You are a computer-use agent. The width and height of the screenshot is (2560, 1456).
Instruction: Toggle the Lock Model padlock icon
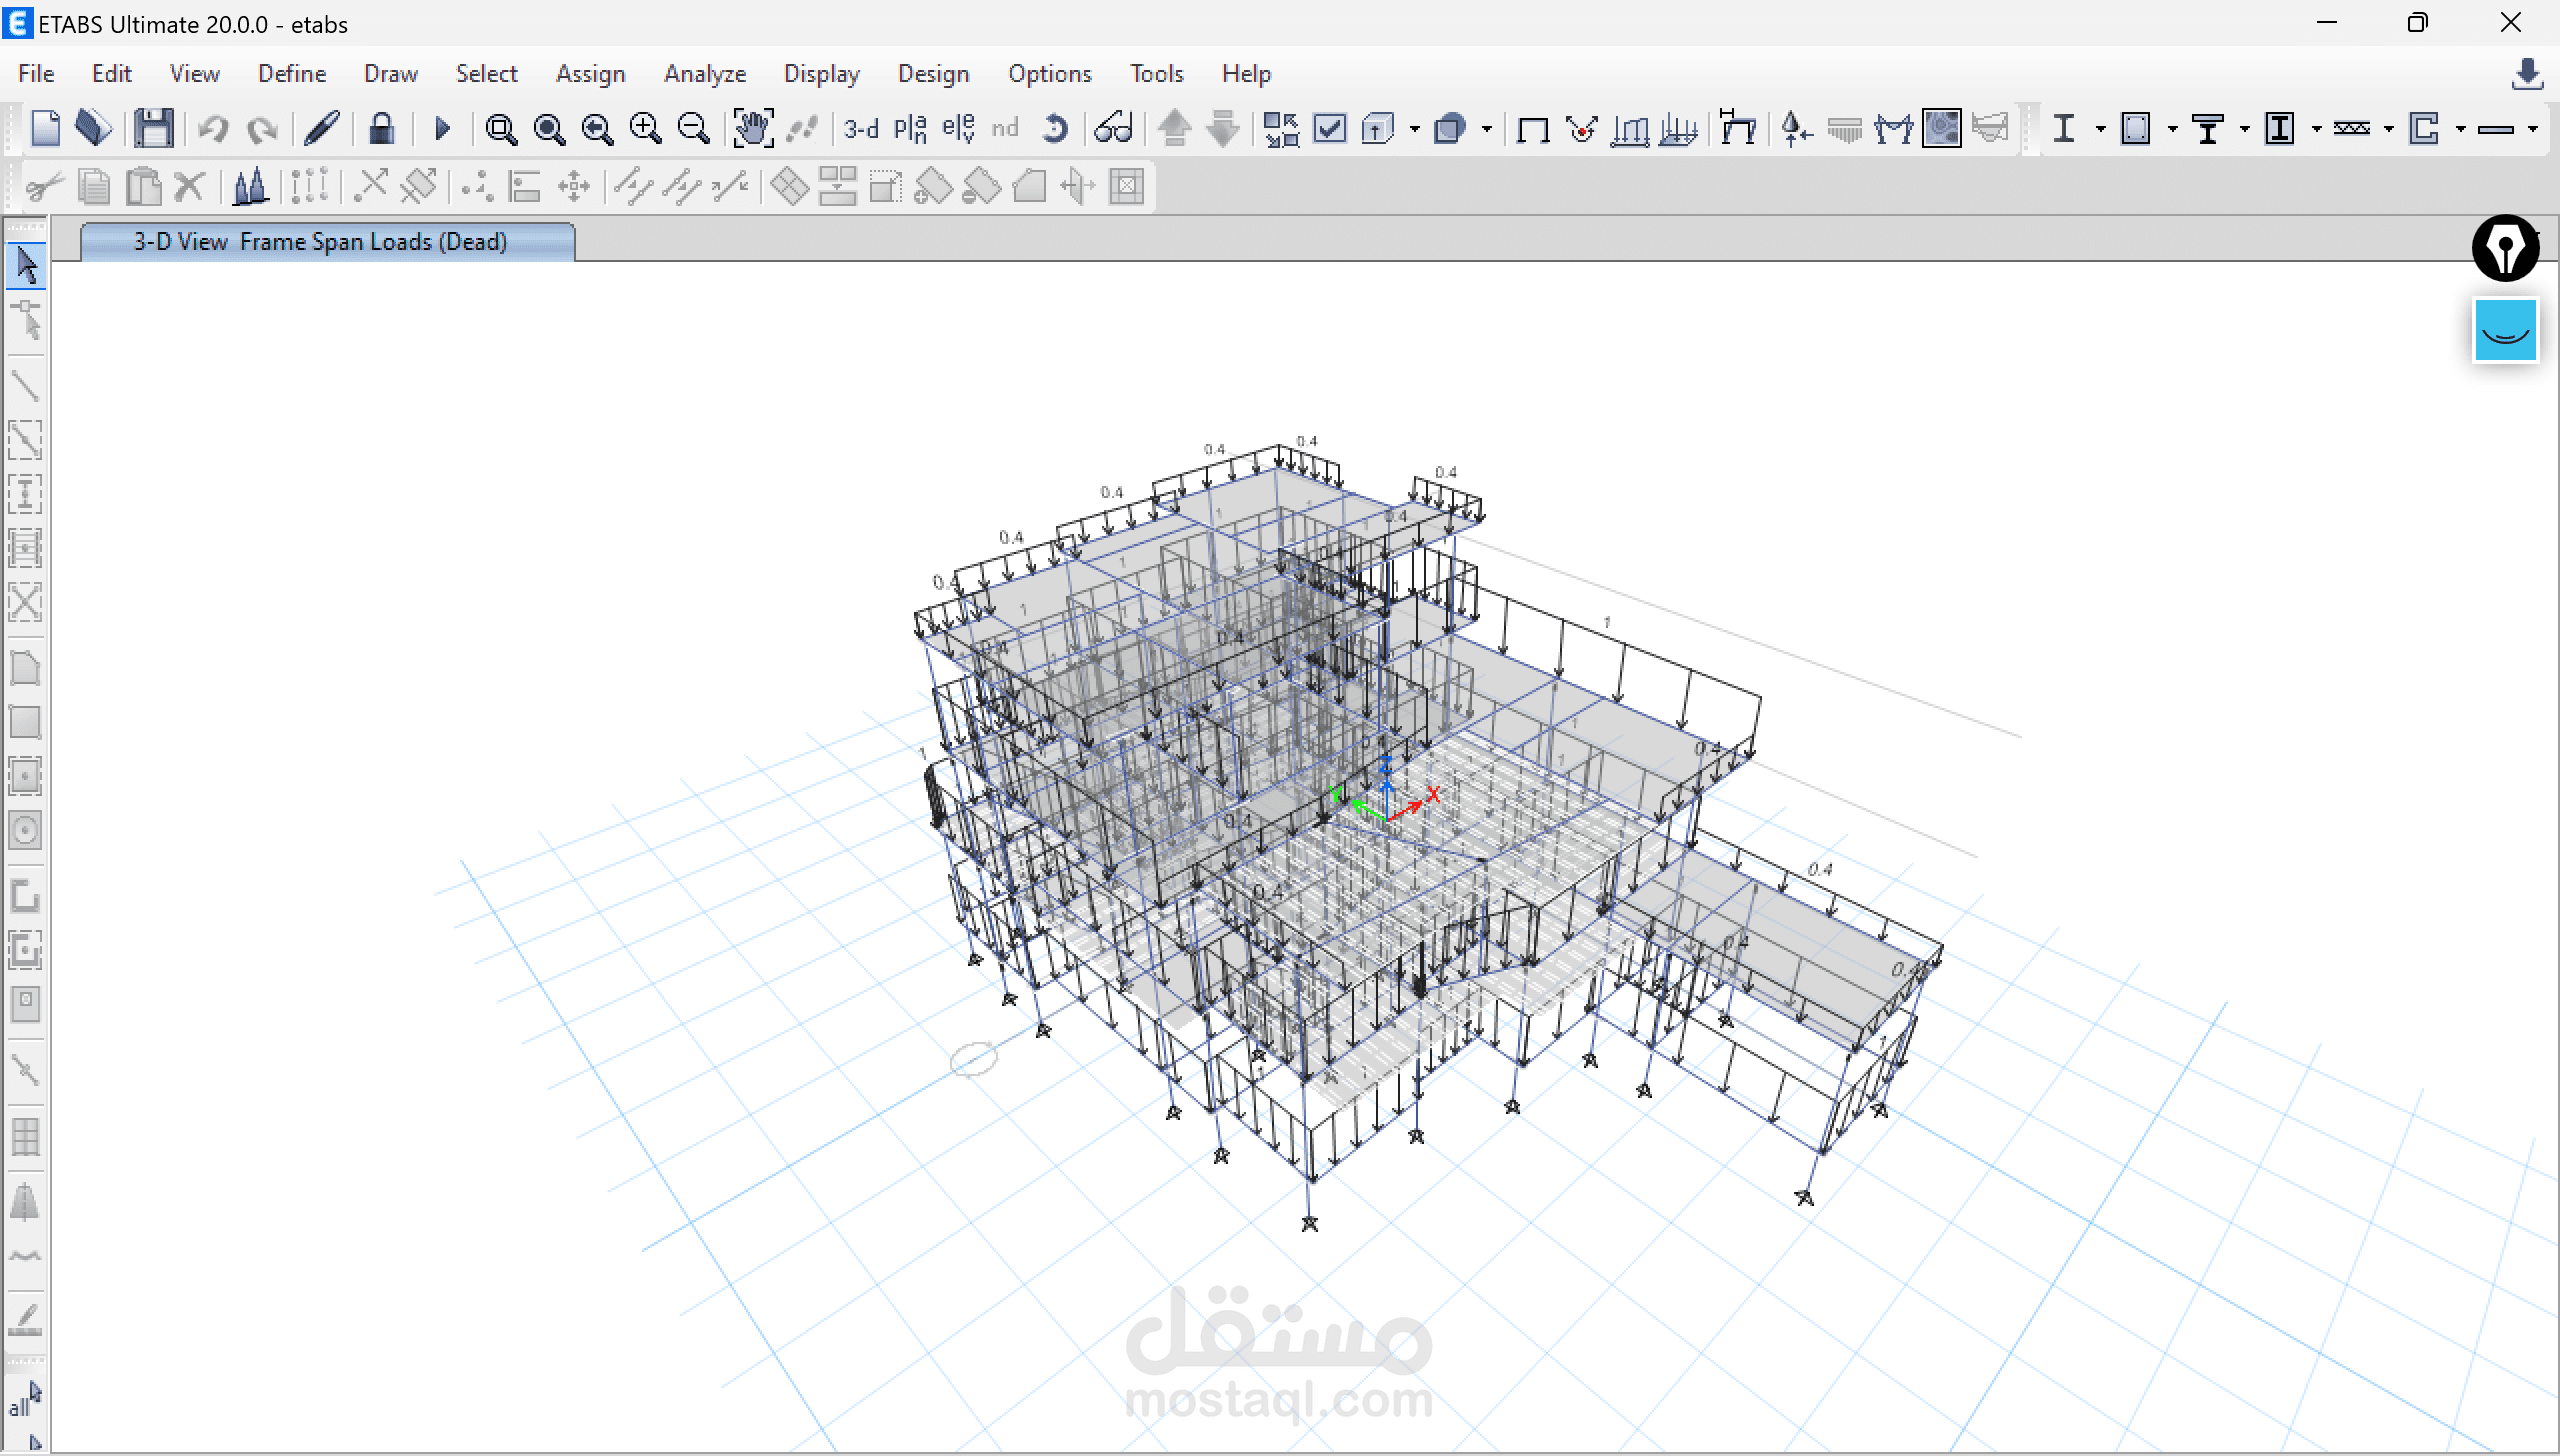[381, 129]
